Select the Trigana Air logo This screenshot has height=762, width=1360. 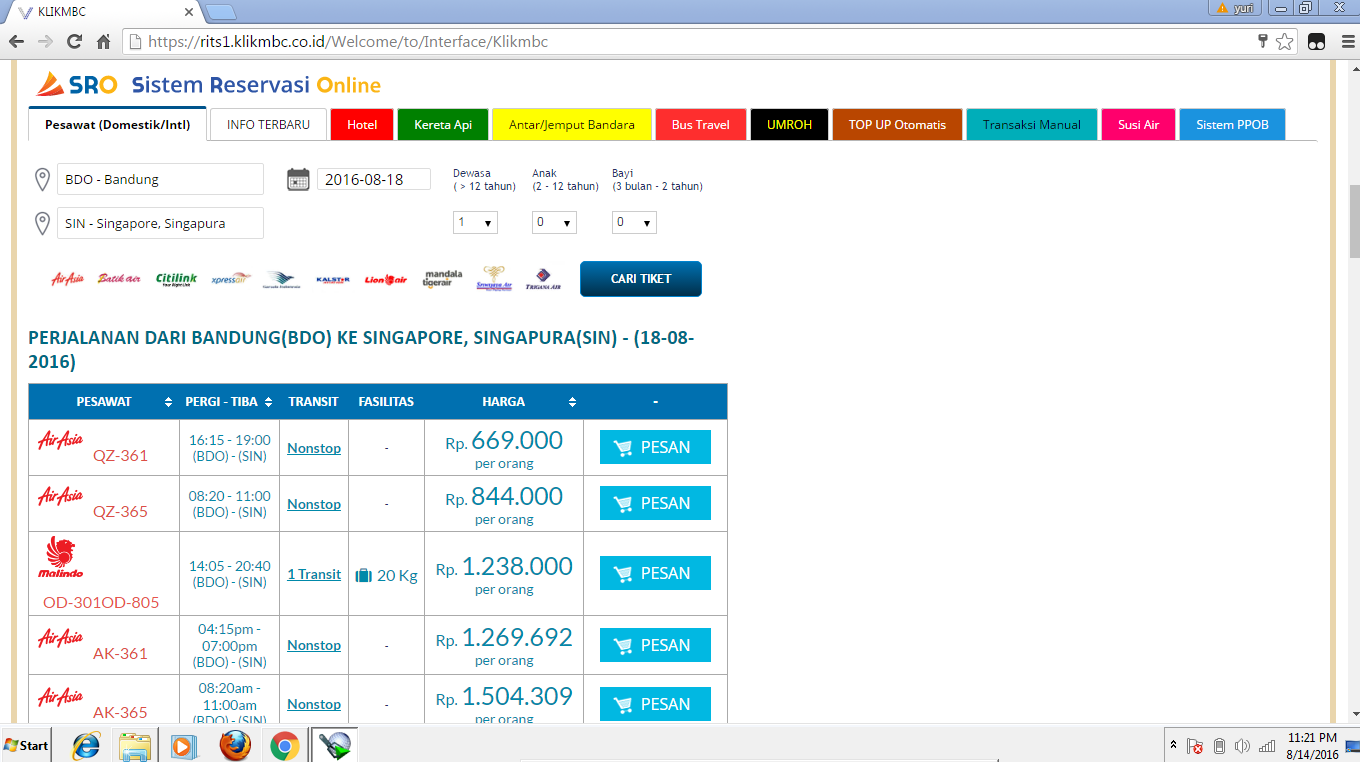click(x=543, y=279)
